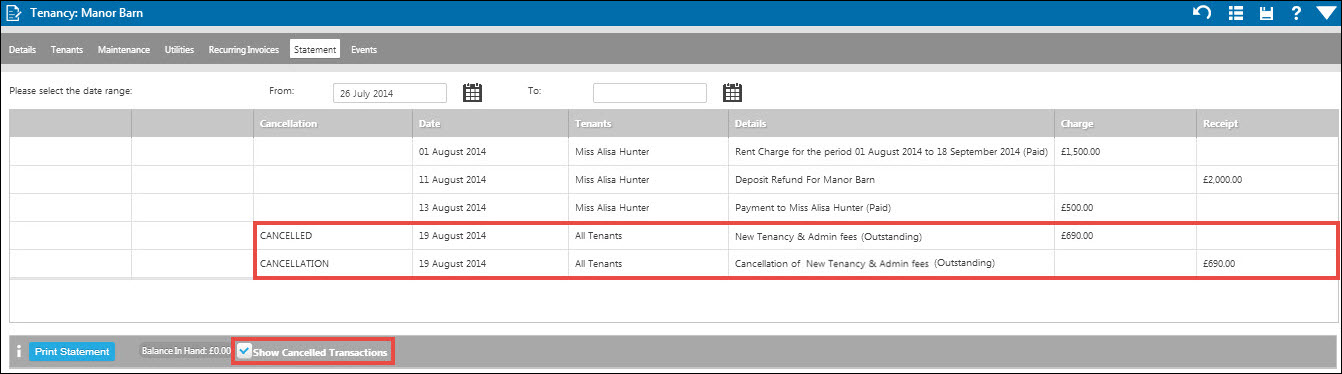
Task: Go to the Recurring Invoices tab
Action: click(x=244, y=49)
